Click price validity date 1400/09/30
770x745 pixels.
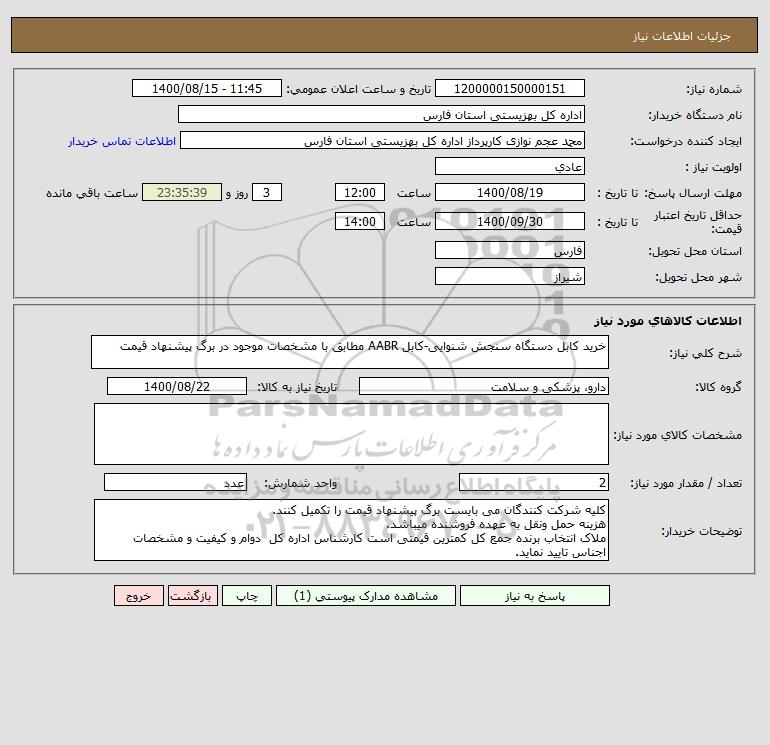(x=510, y=221)
